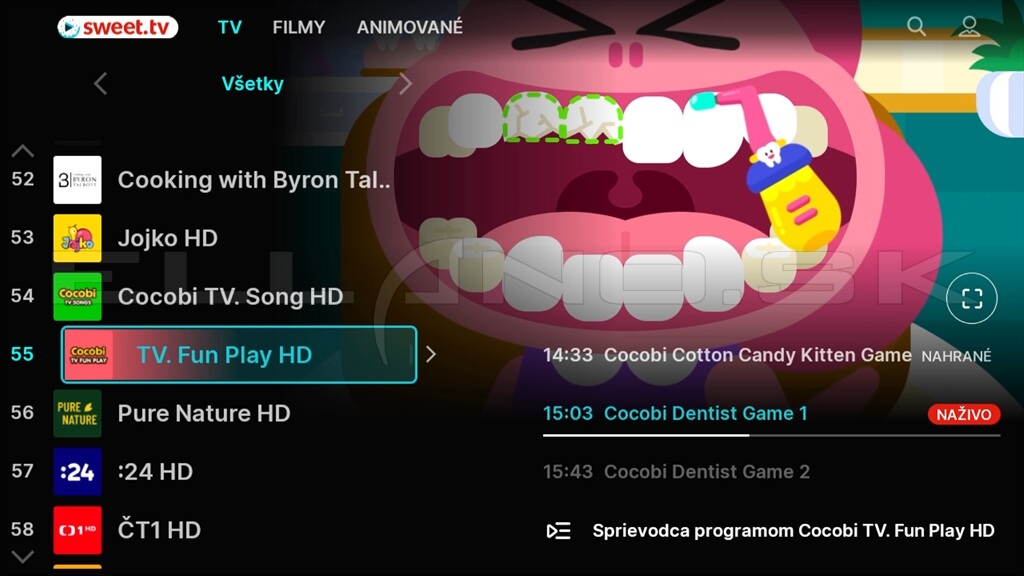
Task: Select the ČT1 HD channel logo
Action: coord(77,530)
